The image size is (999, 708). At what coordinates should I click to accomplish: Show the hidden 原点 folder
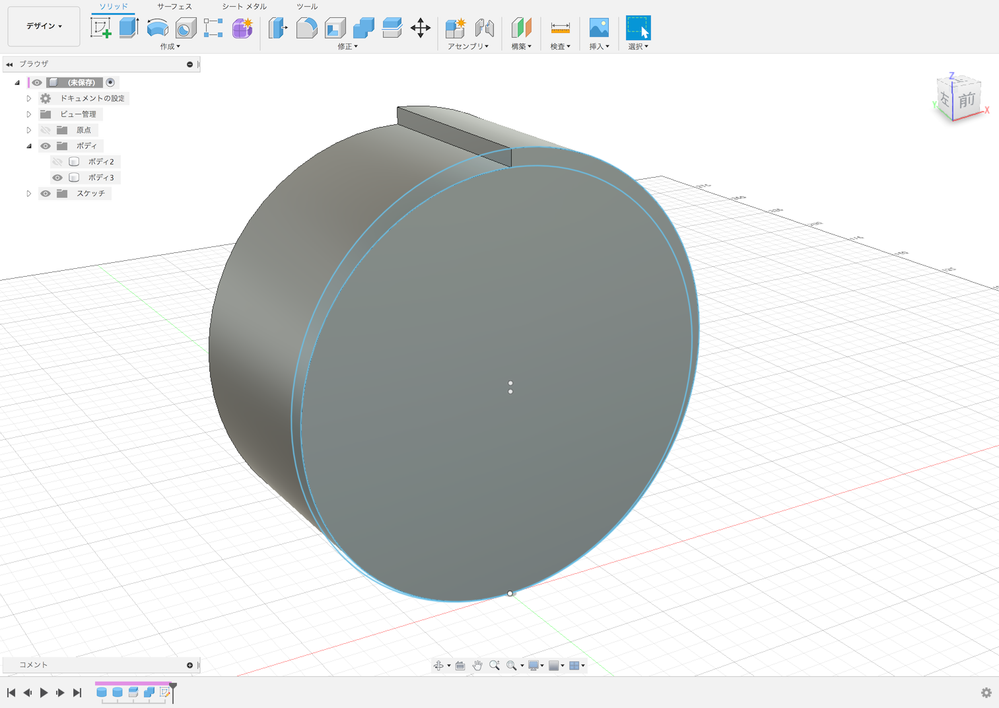[x=45, y=130]
